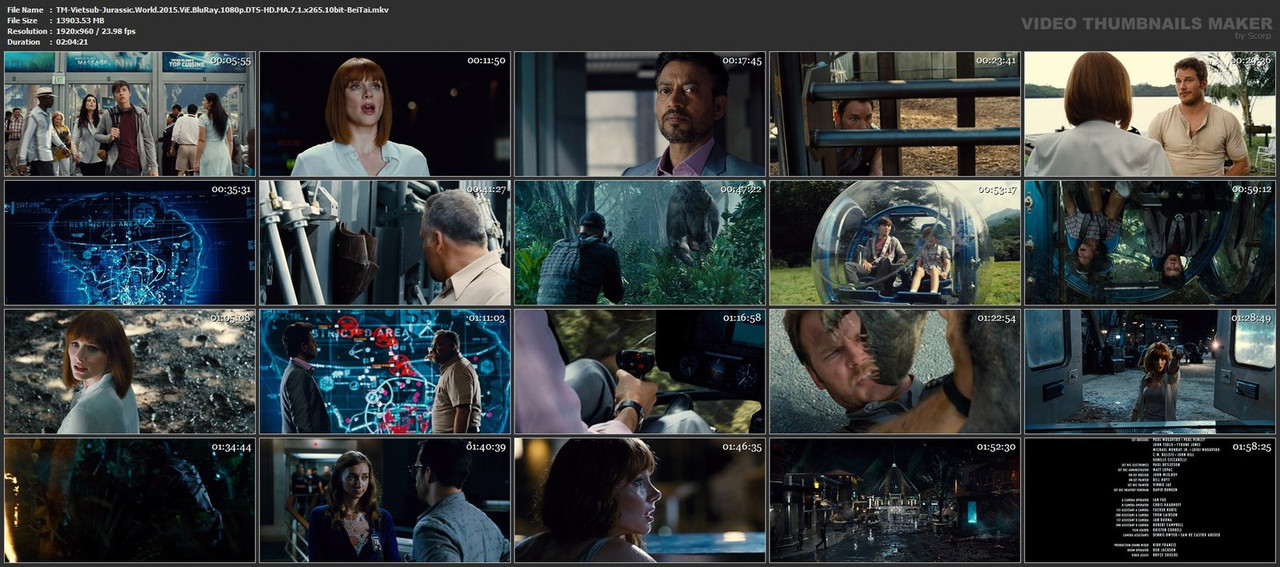Open the 01:11:03 control room map thumbnail
Image resolution: width=1280 pixels, height=567 pixels.
point(385,371)
